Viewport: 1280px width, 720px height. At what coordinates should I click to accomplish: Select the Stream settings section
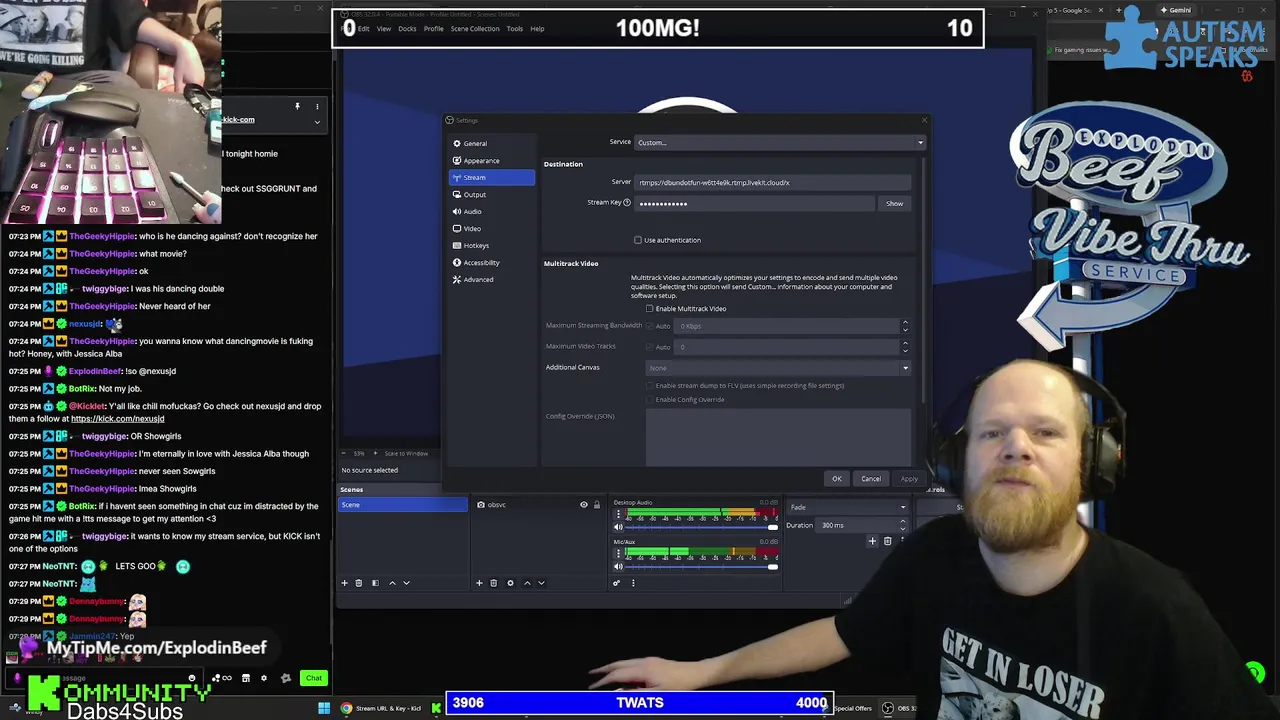(x=491, y=177)
